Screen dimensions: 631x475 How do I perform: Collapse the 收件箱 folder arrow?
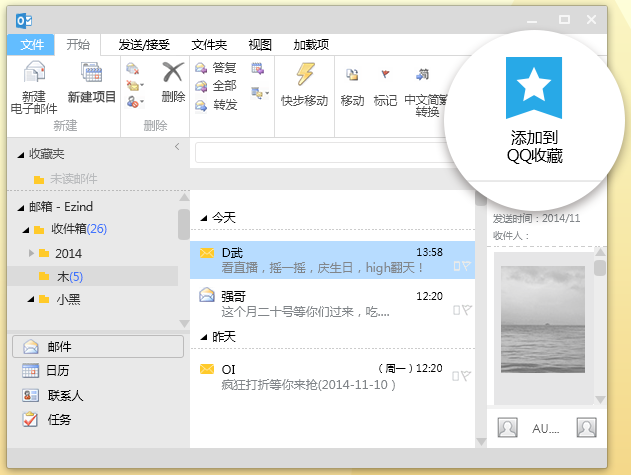pos(26,230)
